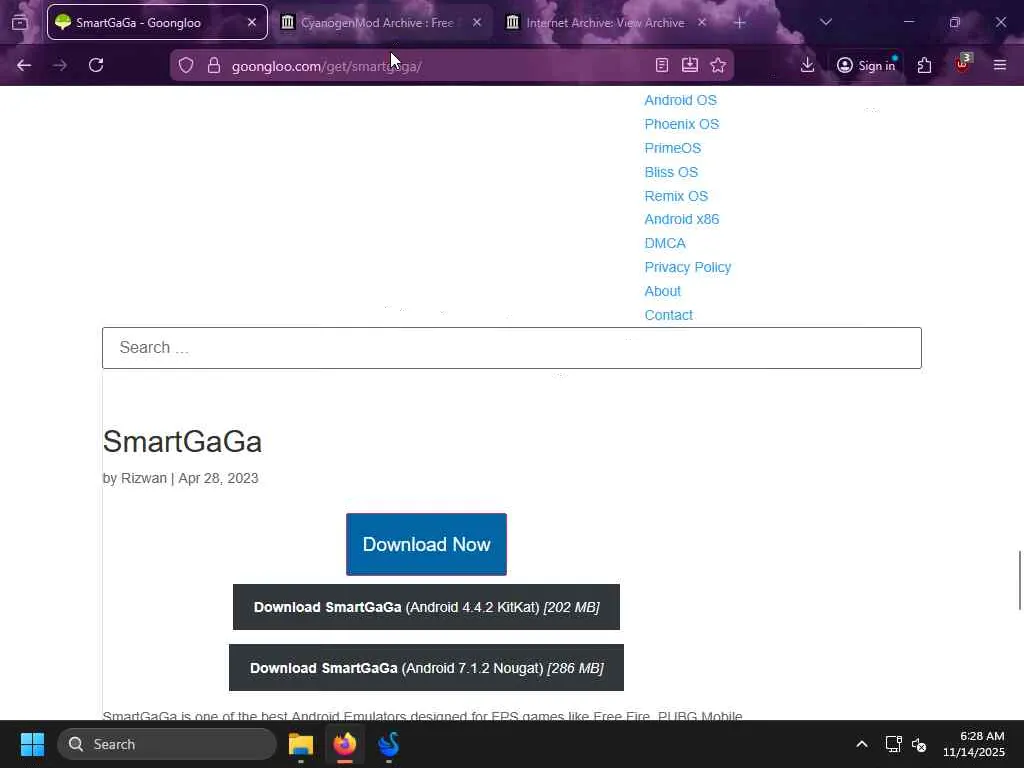Switch to the CyanogenMod Archive tab
This screenshot has width=1024, height=768.
click(x=377, y=22)
